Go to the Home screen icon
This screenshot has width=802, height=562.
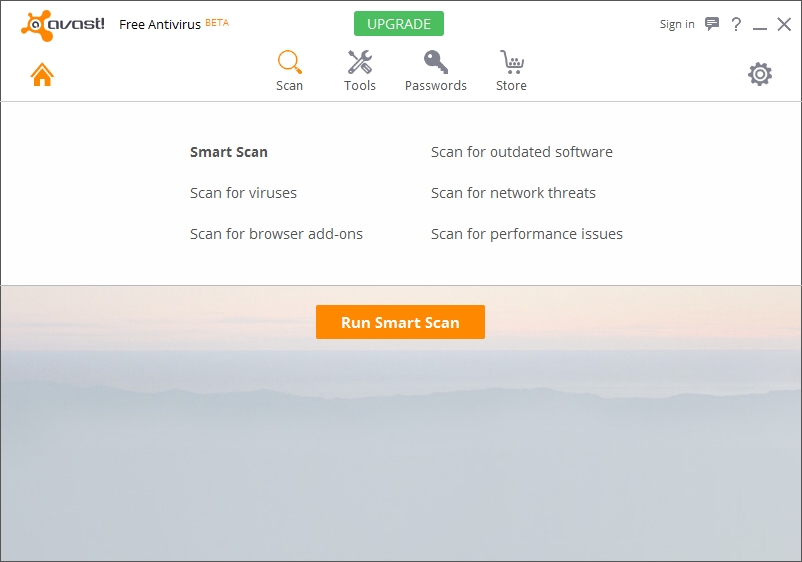(42, 74)
